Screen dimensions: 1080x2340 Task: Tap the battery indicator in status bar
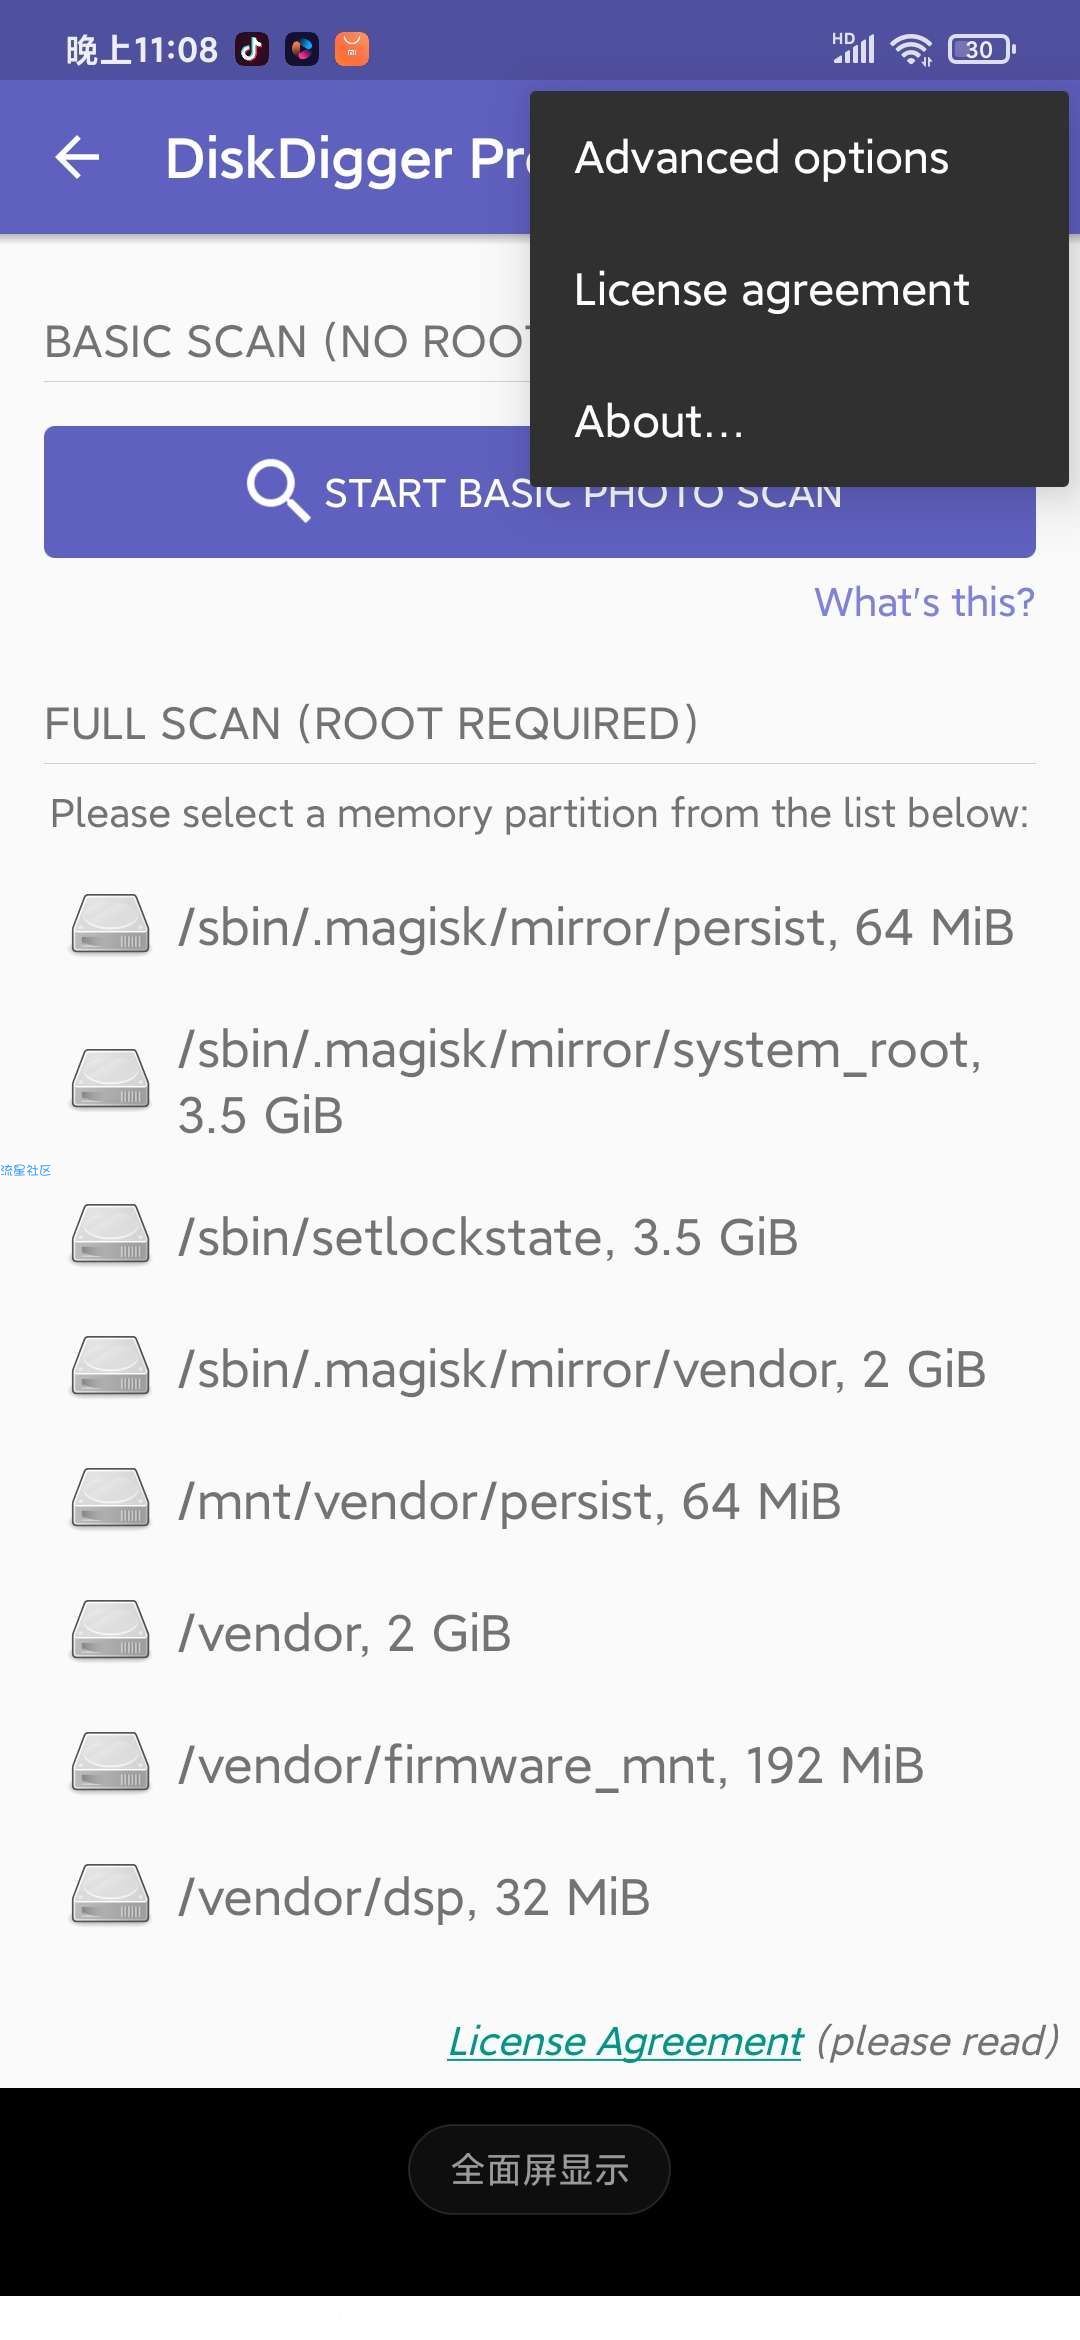click(x=982, y=49)
